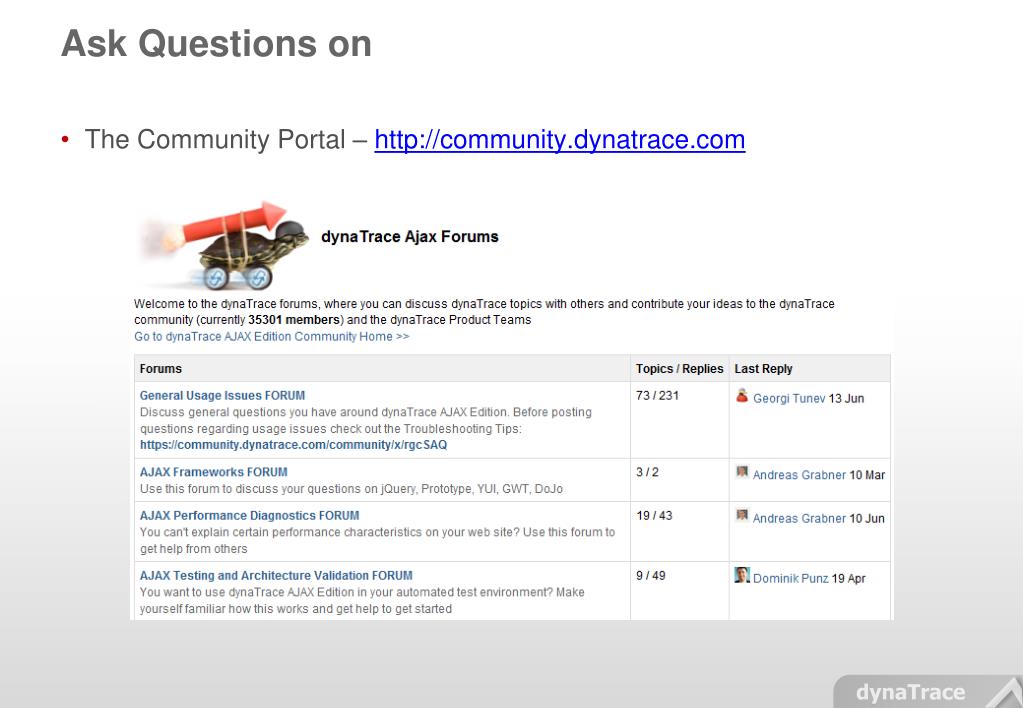Image resolution: width=1023 pixels, height=708 pixels.
Task: Click the rocket turtle forum logo
Action: pos(224,245)
